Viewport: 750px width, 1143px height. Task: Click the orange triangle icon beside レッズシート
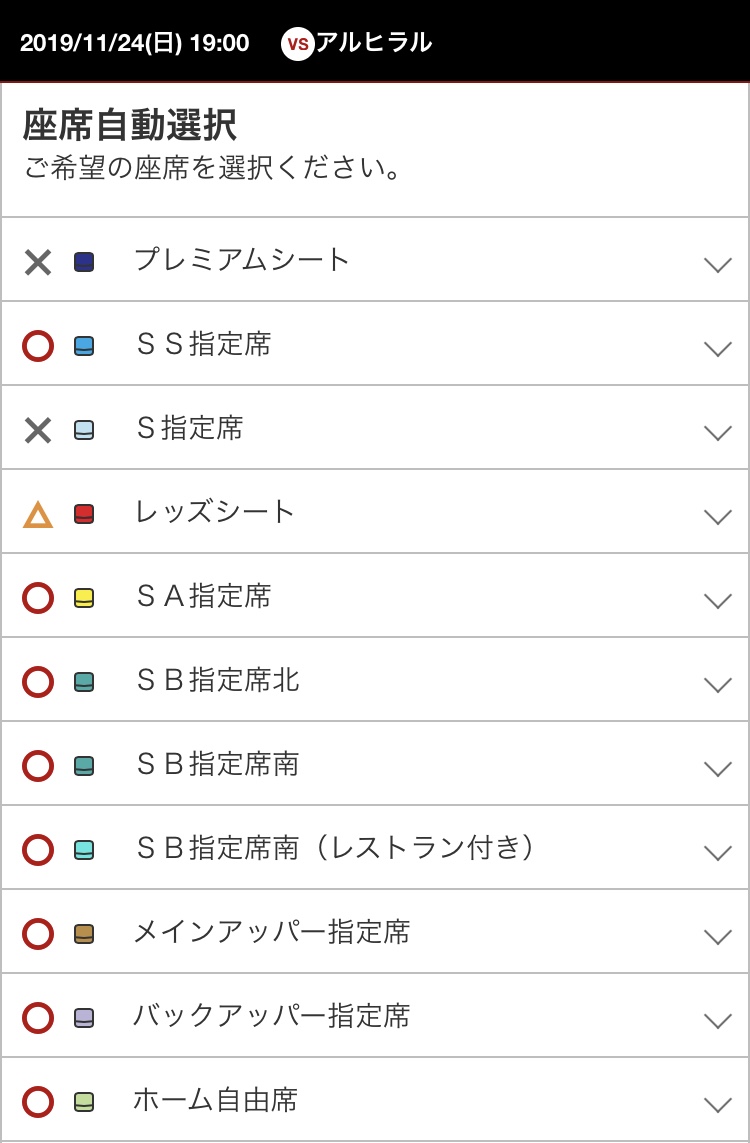(x=38, y=515)
